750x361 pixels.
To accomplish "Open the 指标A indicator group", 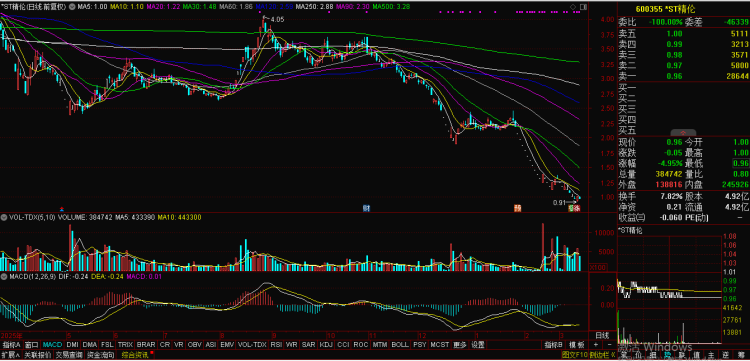I will point(11,345).
